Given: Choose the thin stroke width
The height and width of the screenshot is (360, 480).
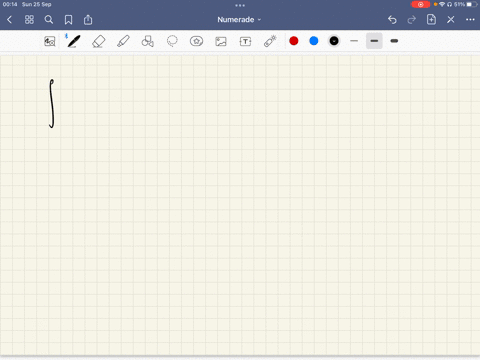Looking at the screenshot, I should 354,41.
